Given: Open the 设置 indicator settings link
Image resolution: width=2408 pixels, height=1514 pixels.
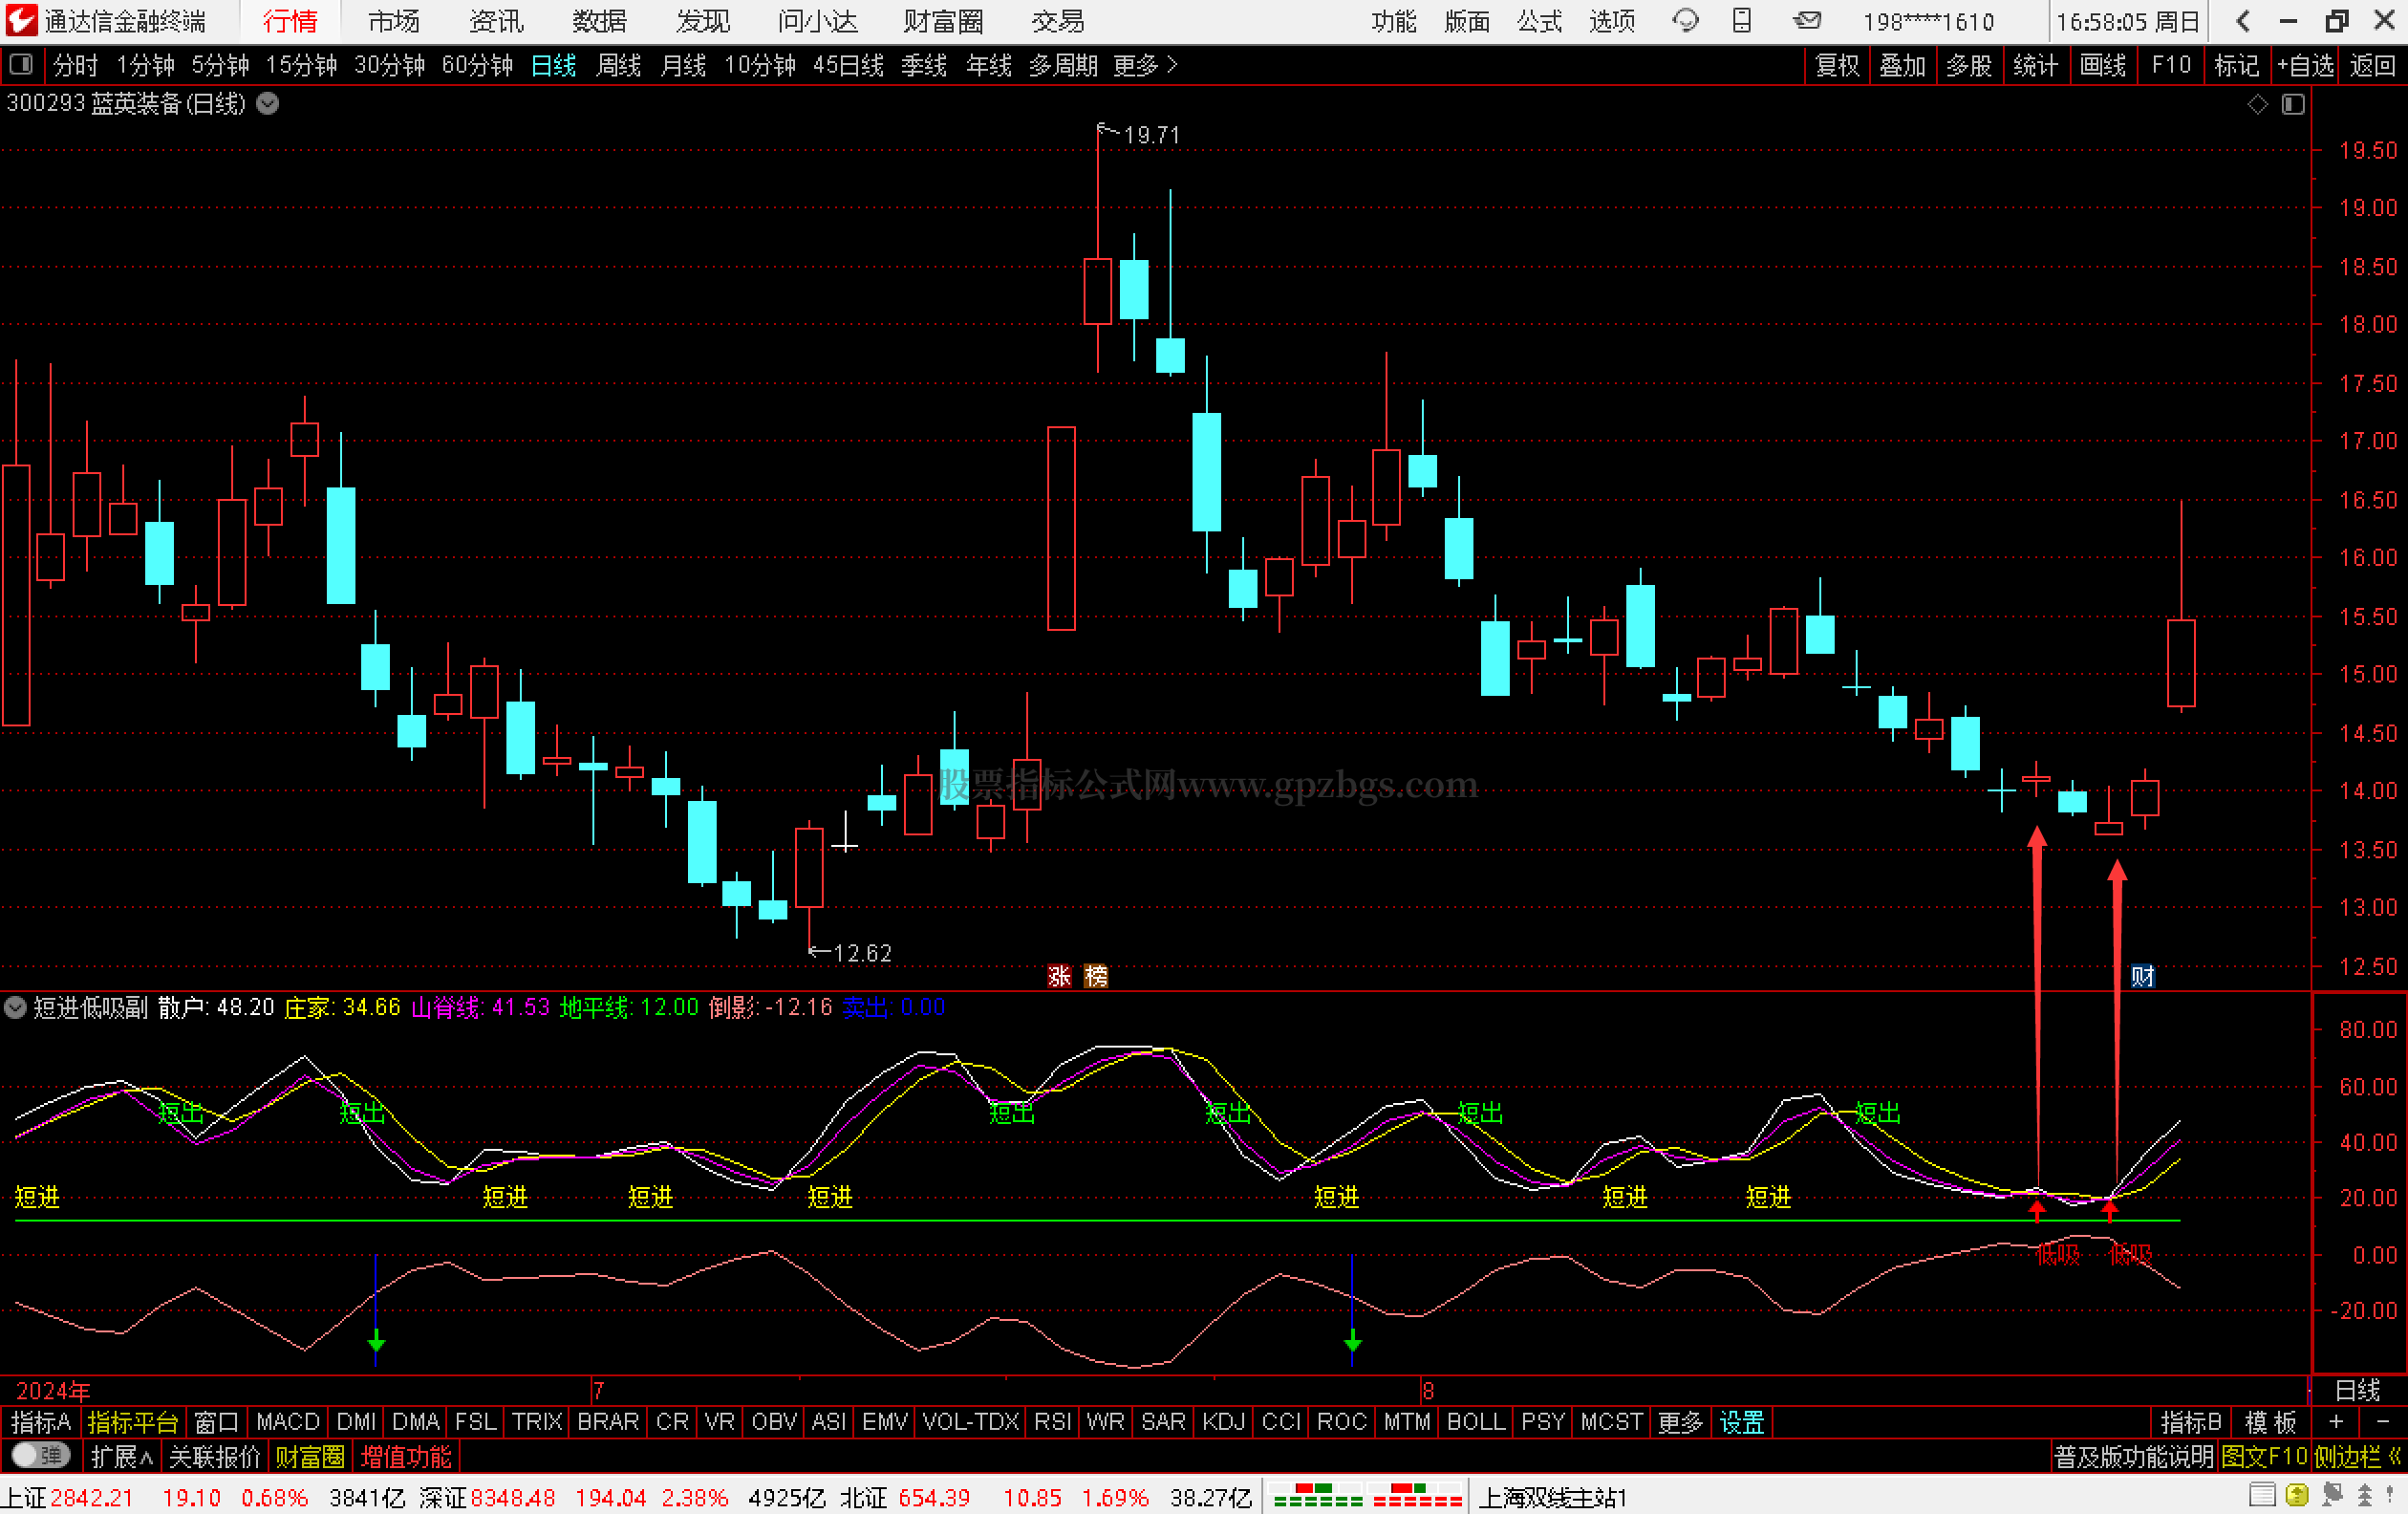Looking at the screenshot, I should (1741, 1421).
